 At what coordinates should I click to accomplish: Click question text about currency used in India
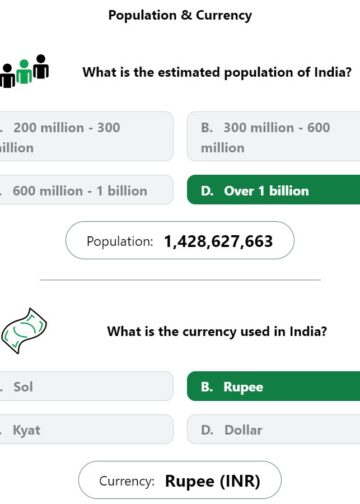coord(217,331)
